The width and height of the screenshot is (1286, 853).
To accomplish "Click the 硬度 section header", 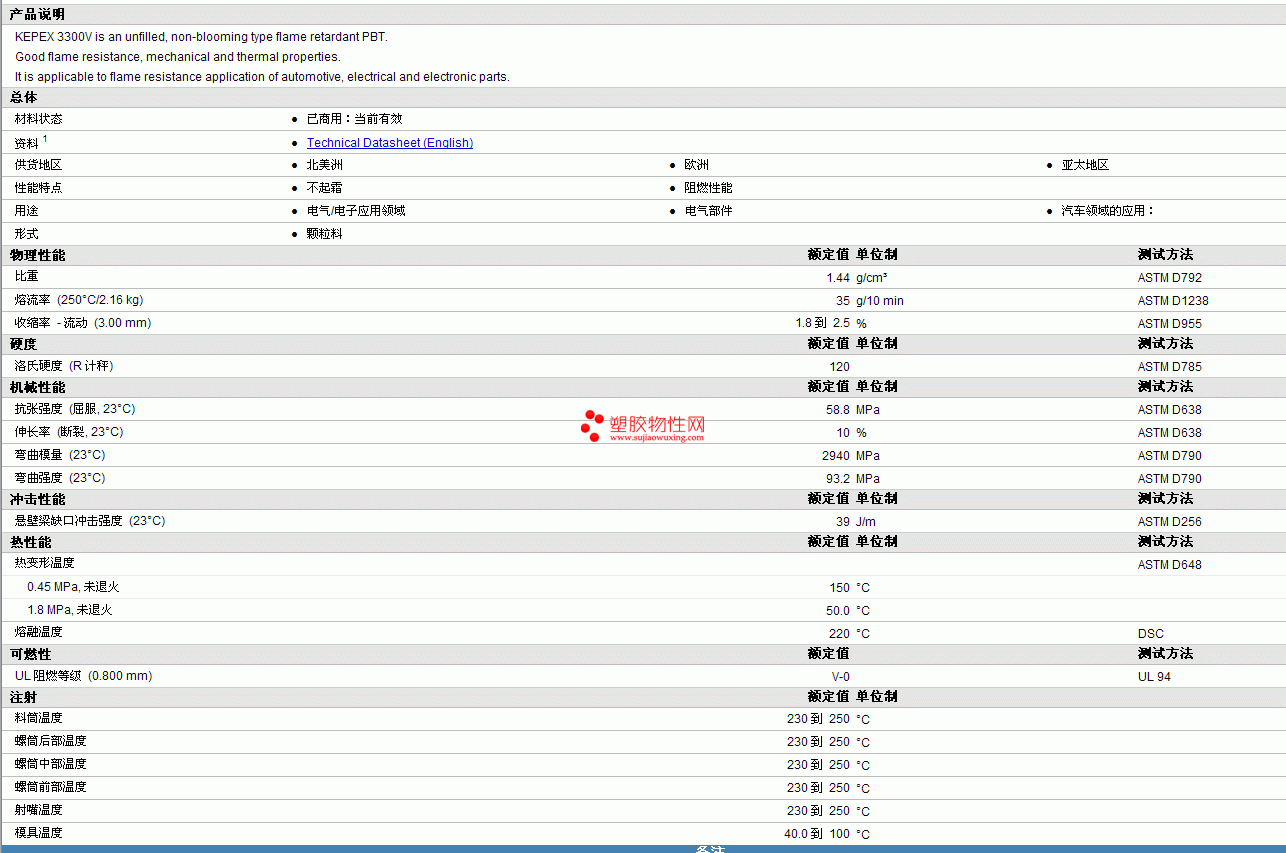I will [x=24, y=344].
